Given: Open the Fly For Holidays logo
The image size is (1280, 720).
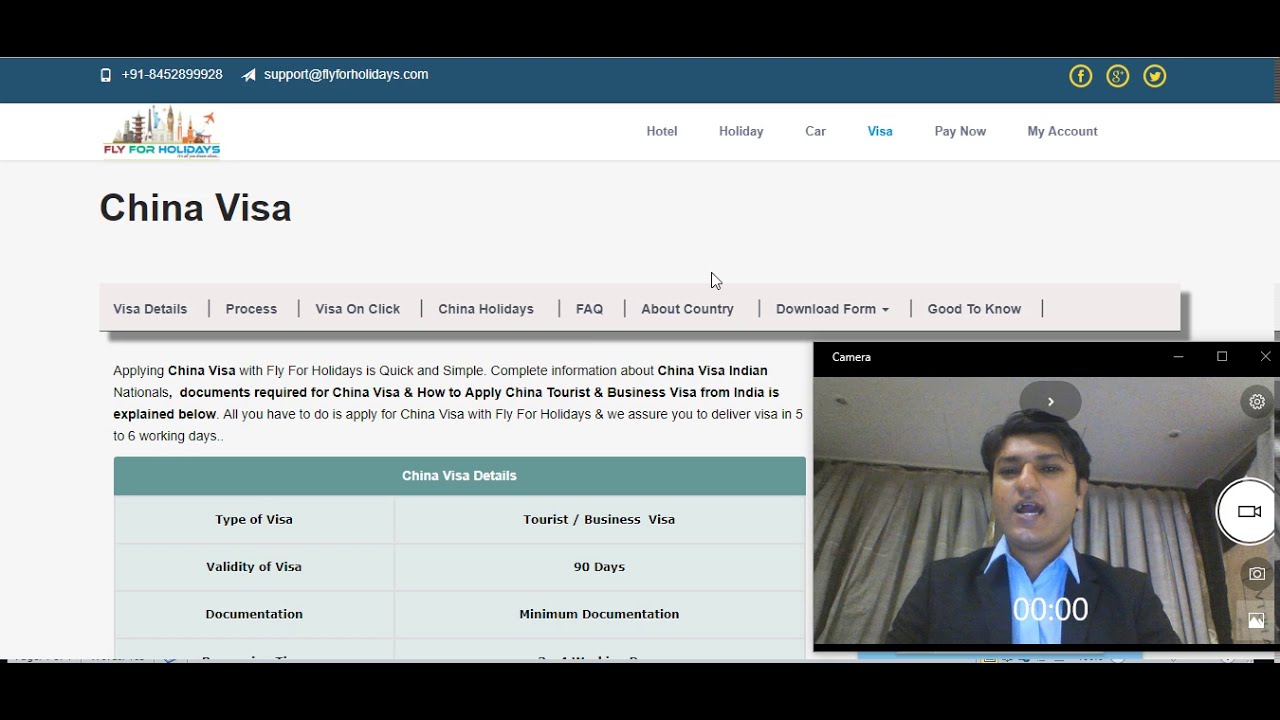Looking at the screenshot, I should point(161,132).
